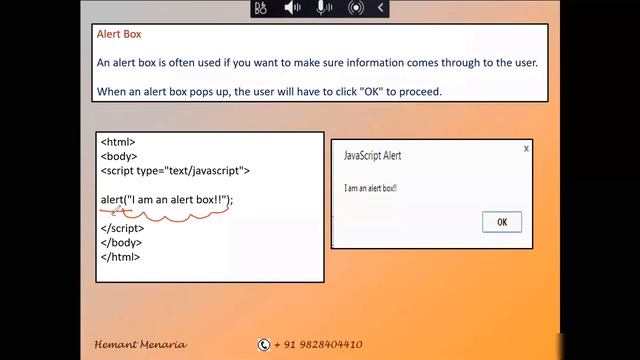The image size is (640, 360).
Task: Click the screen recorder logo icon
Action: (x=260, y=8)
